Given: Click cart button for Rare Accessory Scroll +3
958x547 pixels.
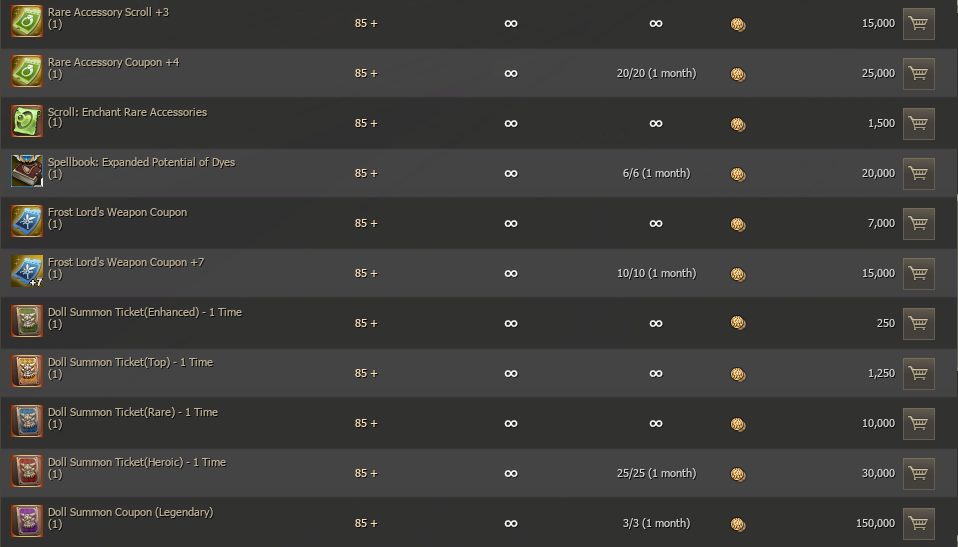Looking at the screenshot, I should (918, 24).
